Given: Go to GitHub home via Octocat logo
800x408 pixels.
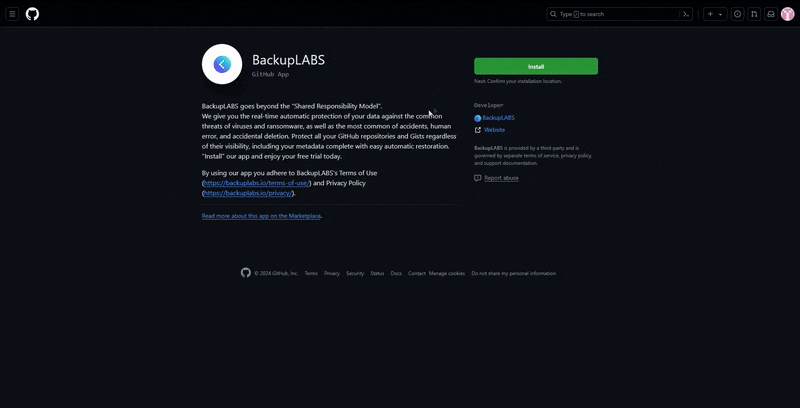Looking at the screenshot, I should (x=32, y=14).
